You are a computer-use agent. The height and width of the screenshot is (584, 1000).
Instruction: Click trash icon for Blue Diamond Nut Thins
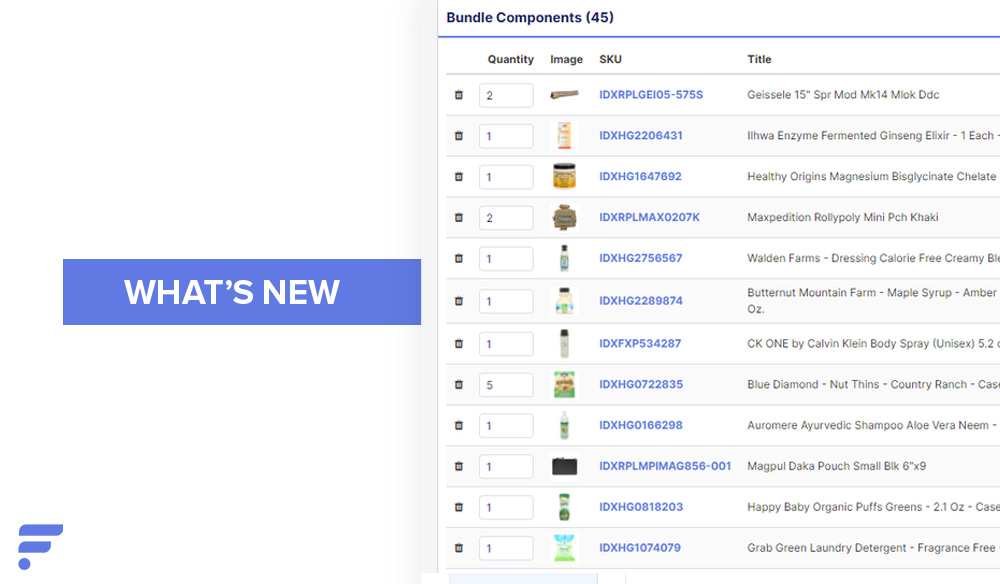point(459,384)
